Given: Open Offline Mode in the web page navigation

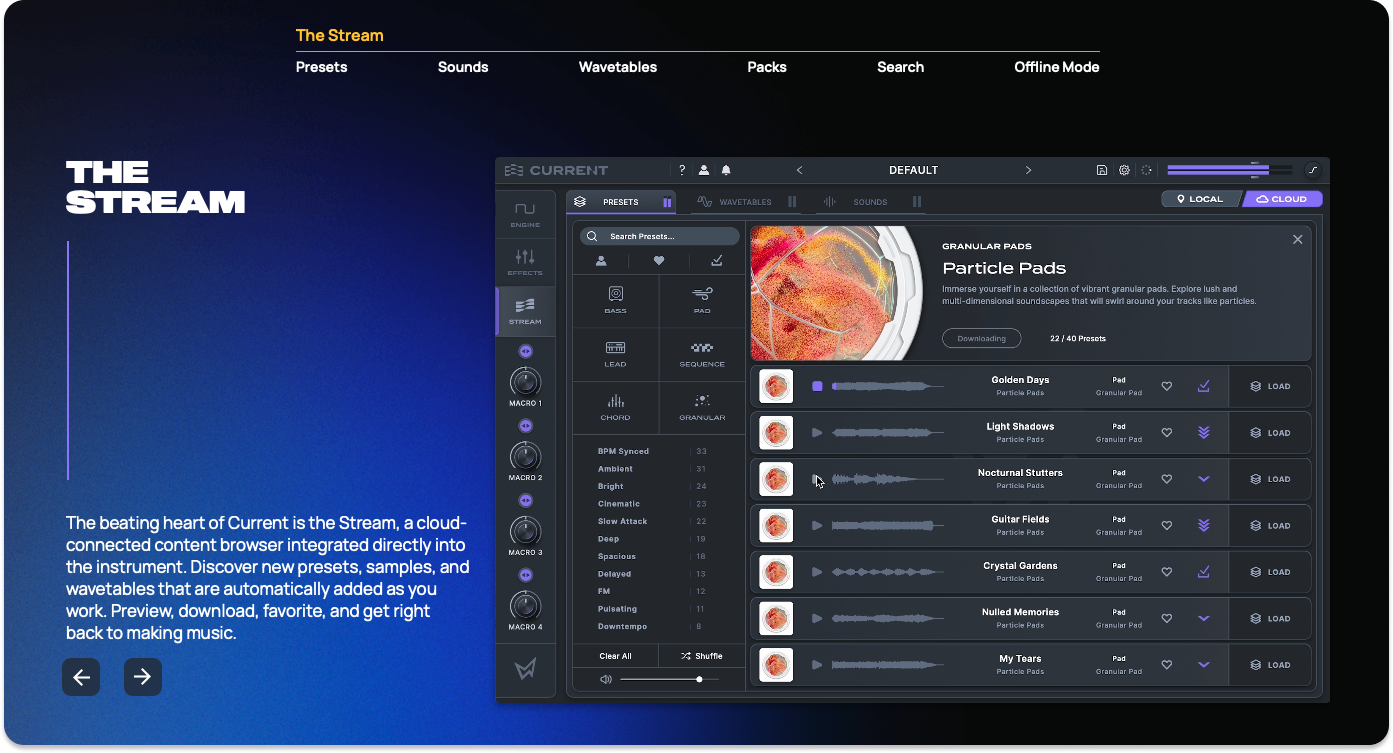Looking at the screenshot, I should (1057, 67).
